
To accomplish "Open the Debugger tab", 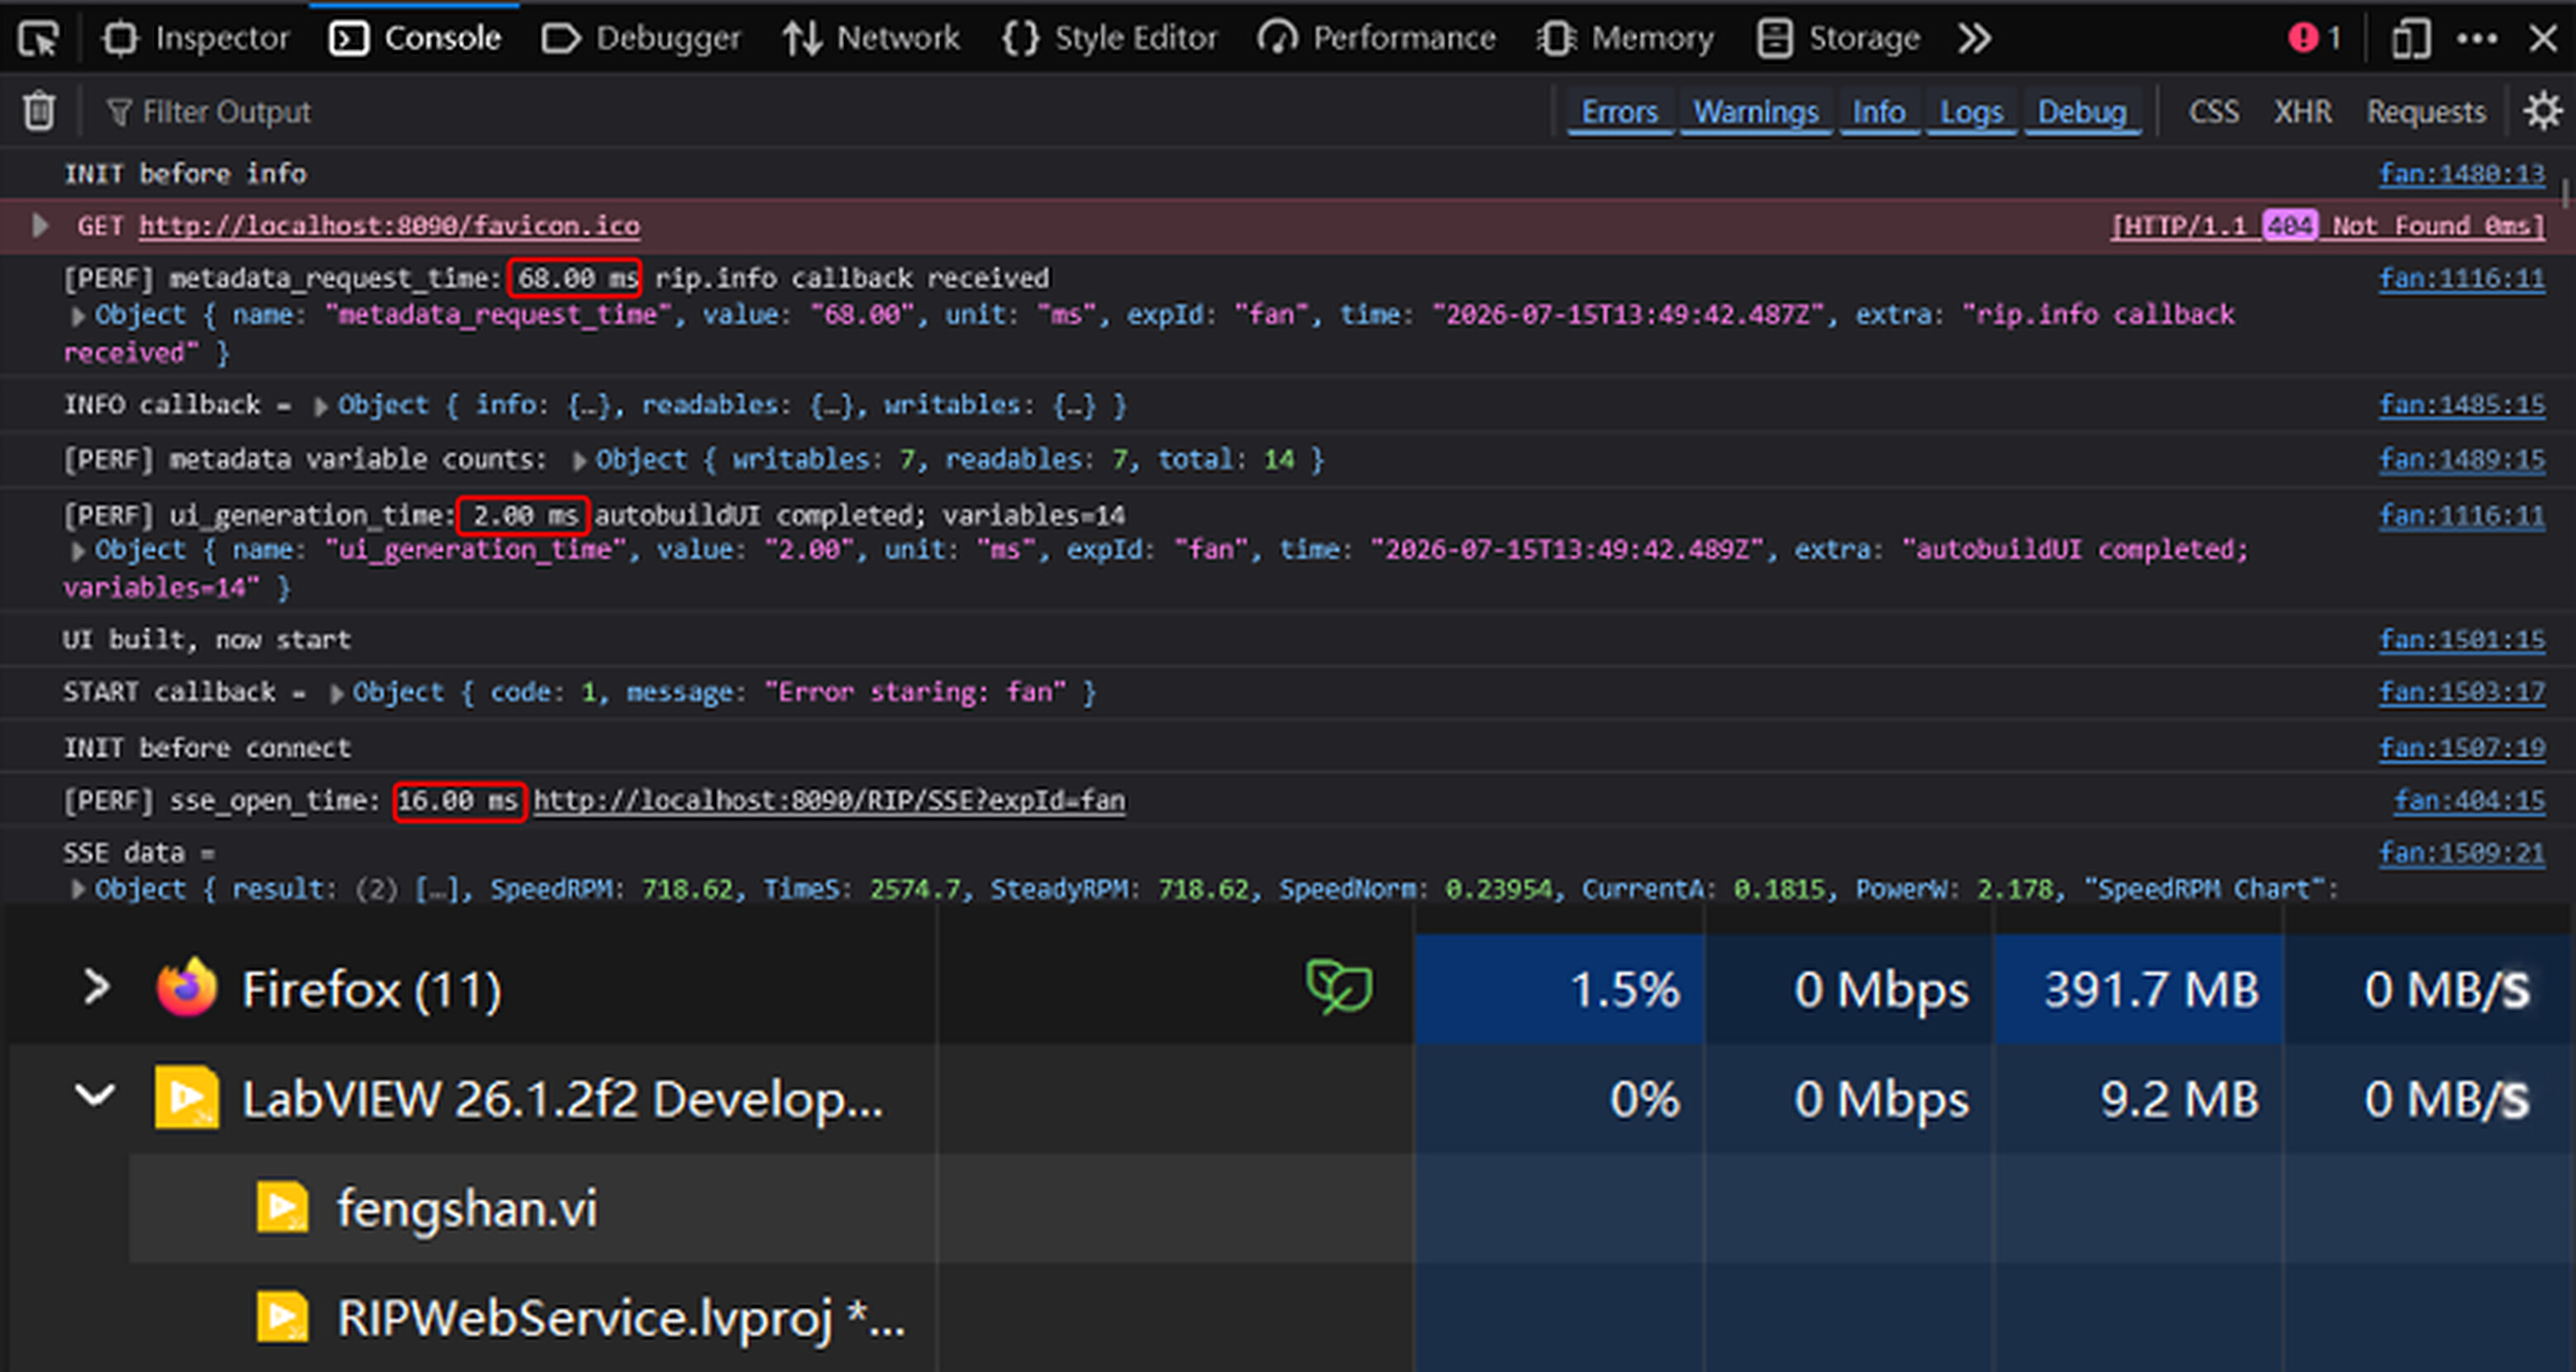I will point(641,39).
